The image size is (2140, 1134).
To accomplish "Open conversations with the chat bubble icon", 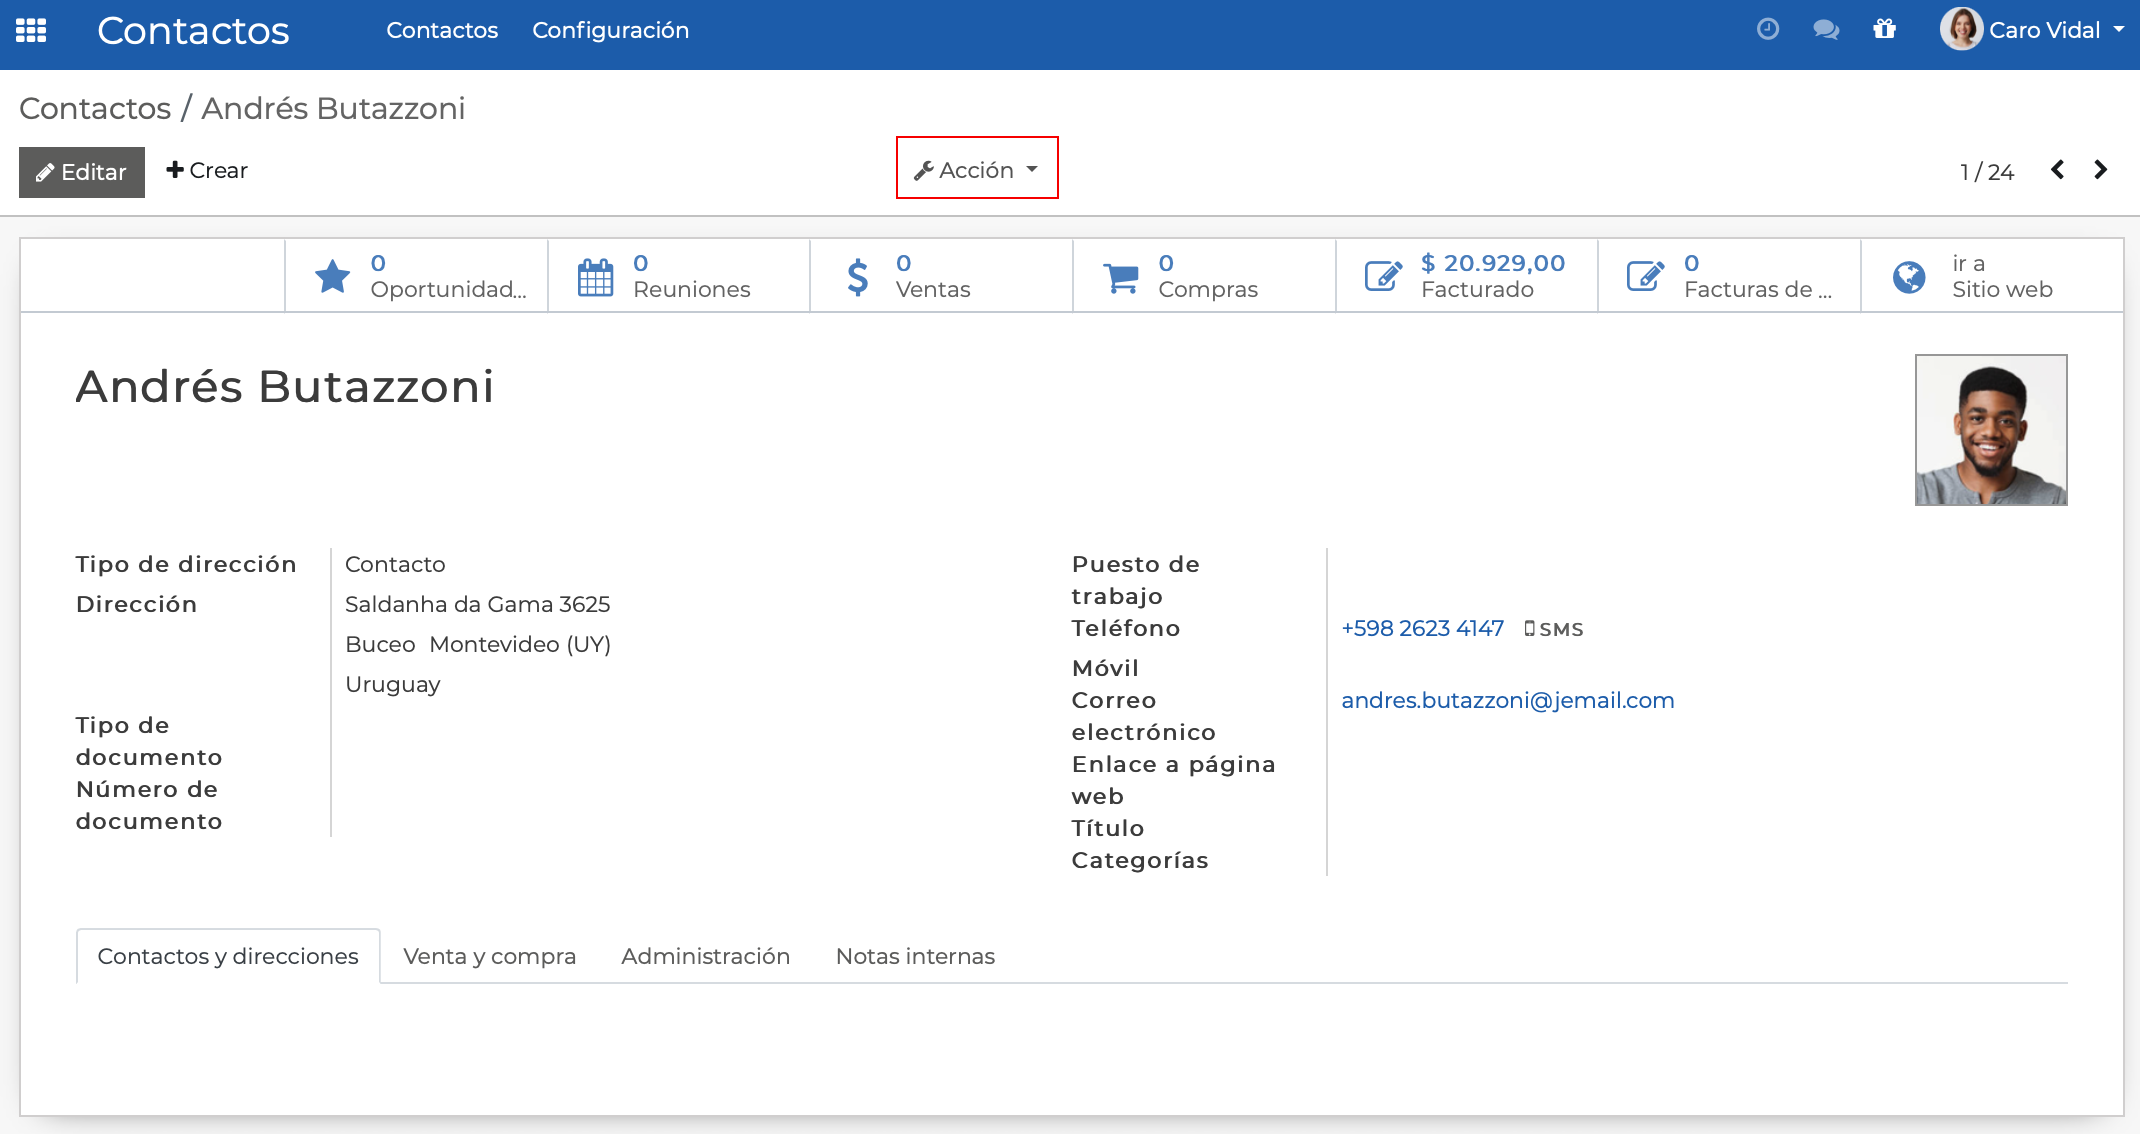I will pos(1826,30).
